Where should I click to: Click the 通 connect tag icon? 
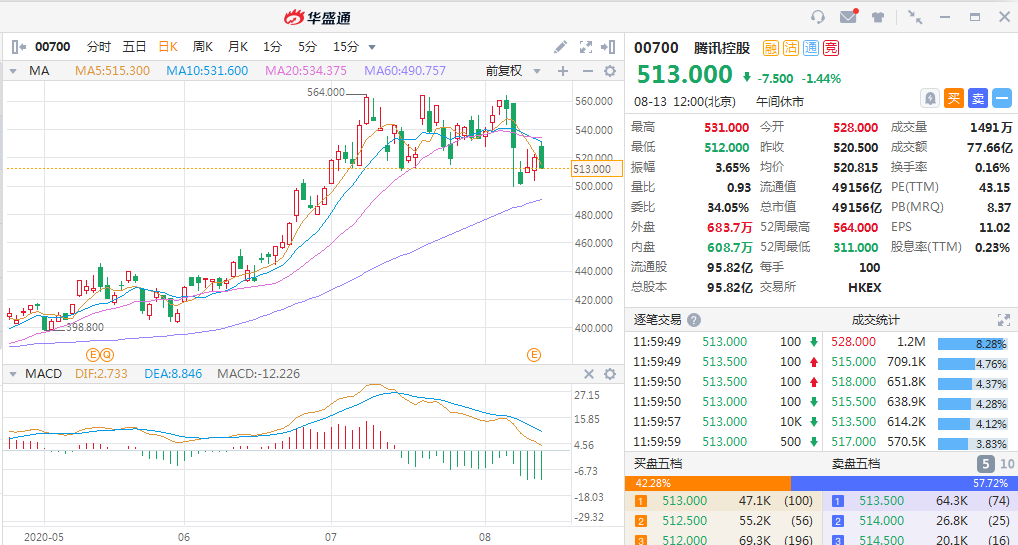810,47
